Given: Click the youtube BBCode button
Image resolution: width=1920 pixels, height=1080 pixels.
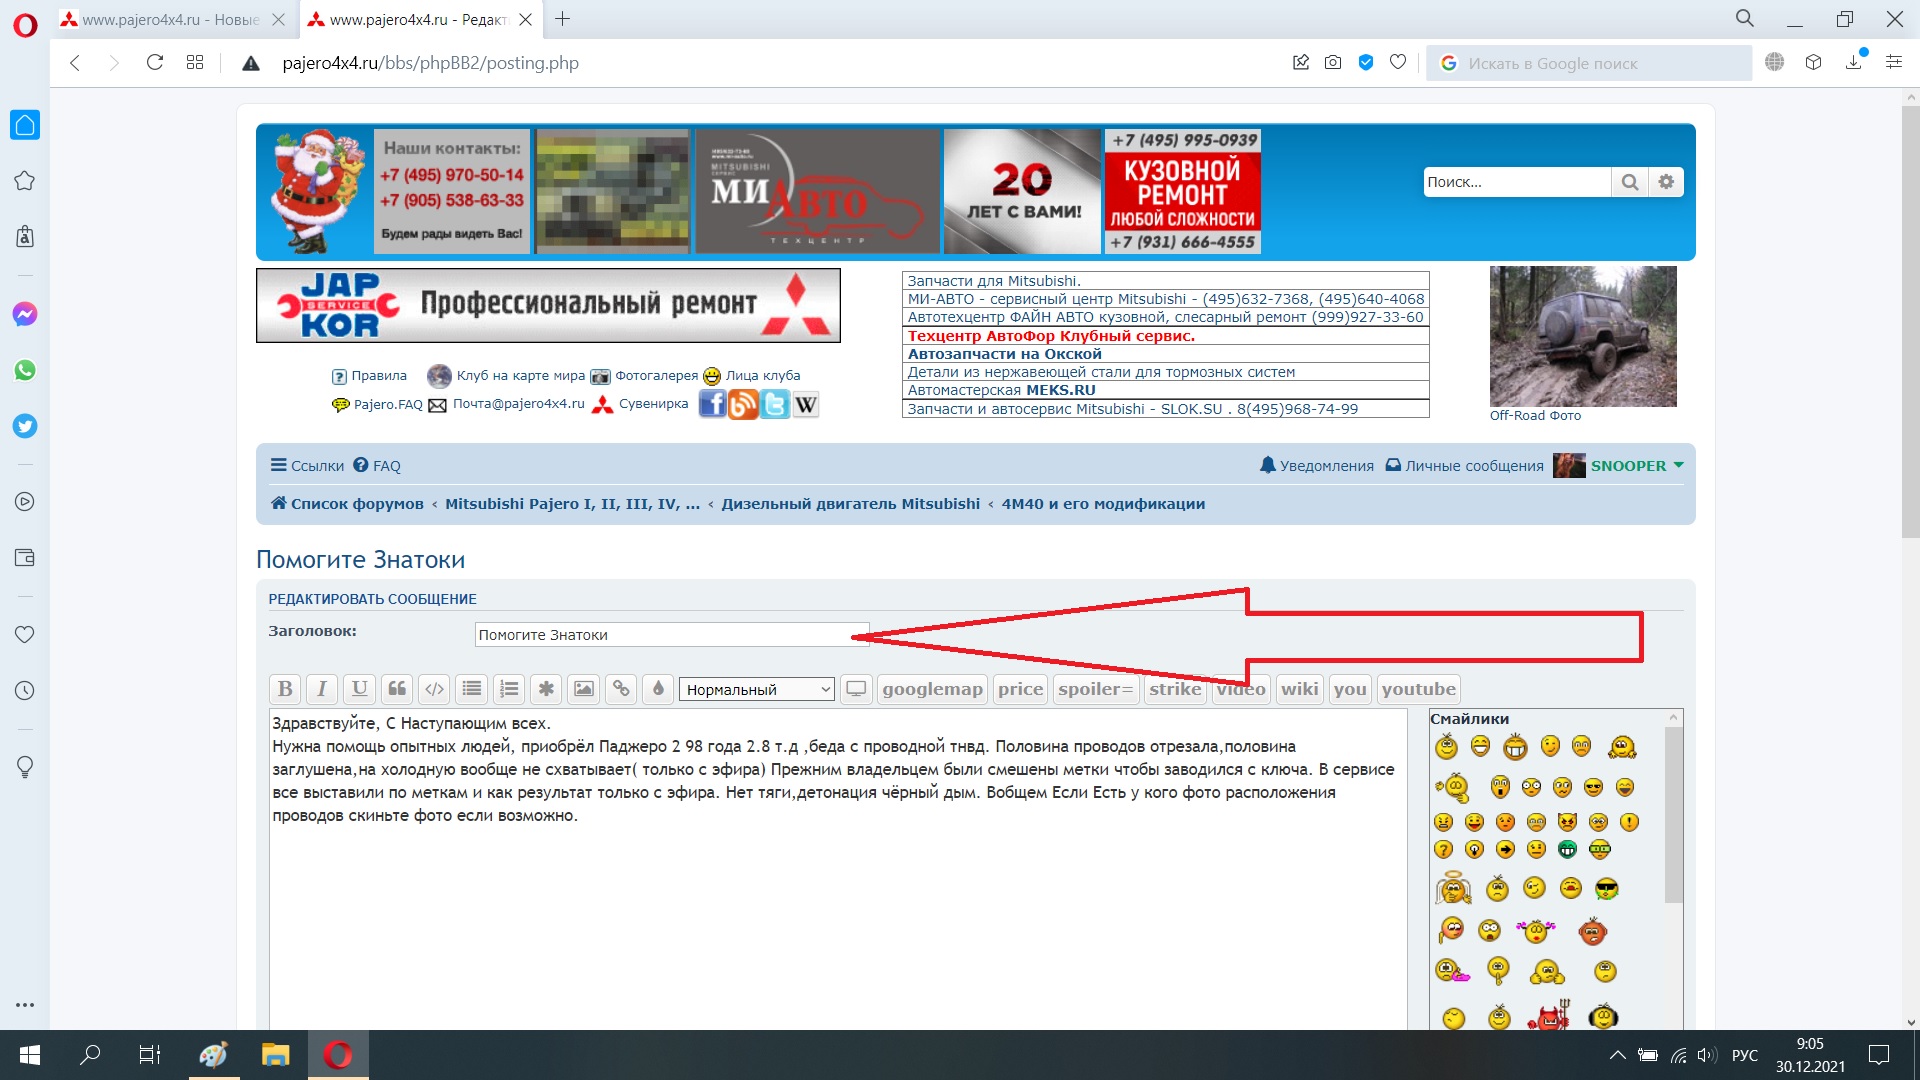Looking at the screenshot, I should 1418,689.
